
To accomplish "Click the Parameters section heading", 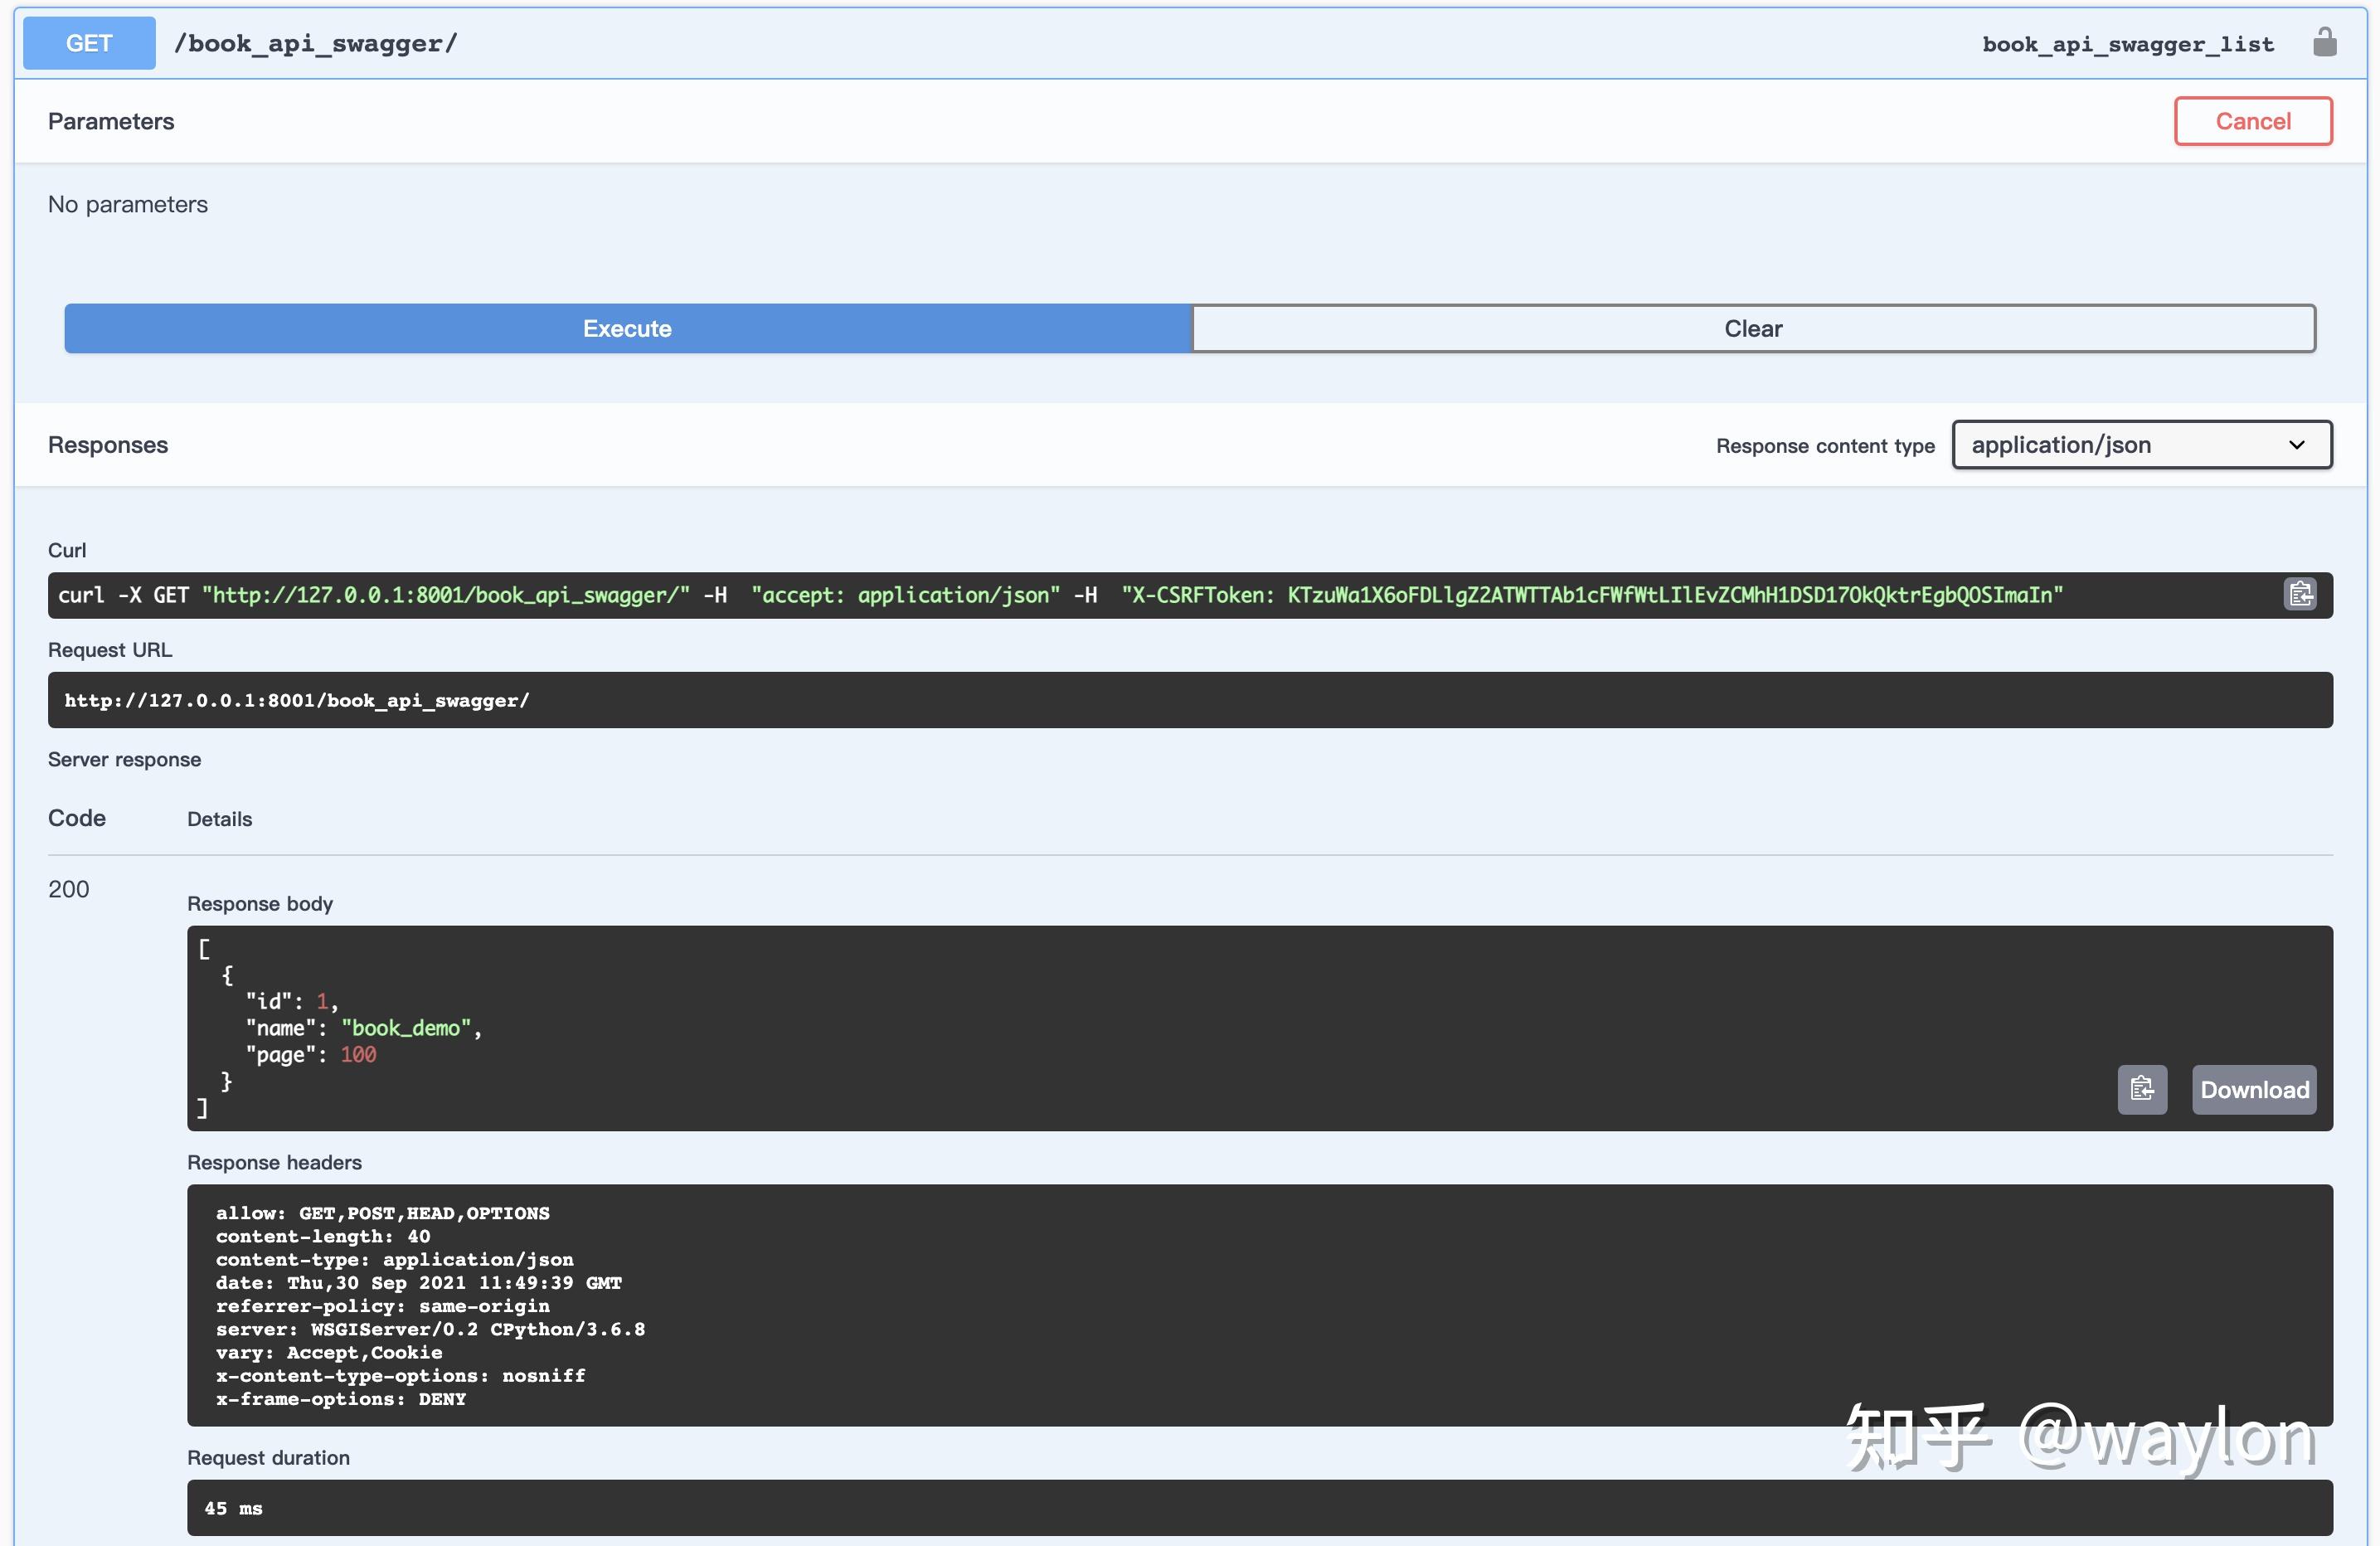I will 111,121.
